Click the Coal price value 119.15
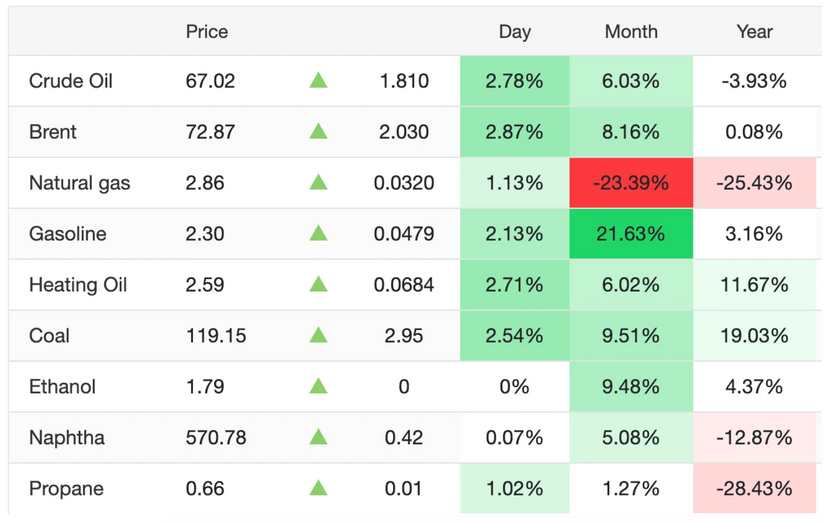This screenshot has width=825, height=522. (x=215, y=336)
